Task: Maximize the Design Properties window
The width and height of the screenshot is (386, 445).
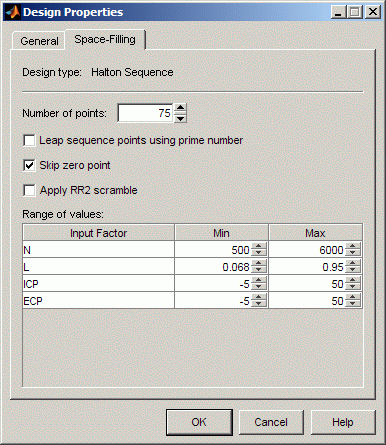Action: [x=355, y=12]
